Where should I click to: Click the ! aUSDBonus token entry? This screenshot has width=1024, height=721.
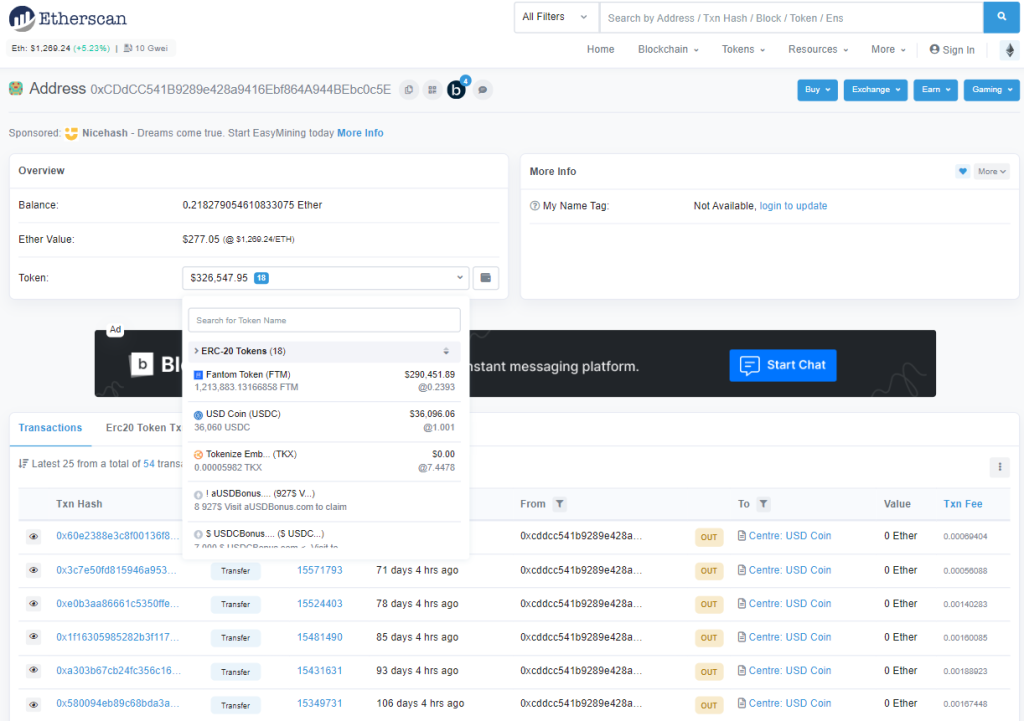click(325, 500)
